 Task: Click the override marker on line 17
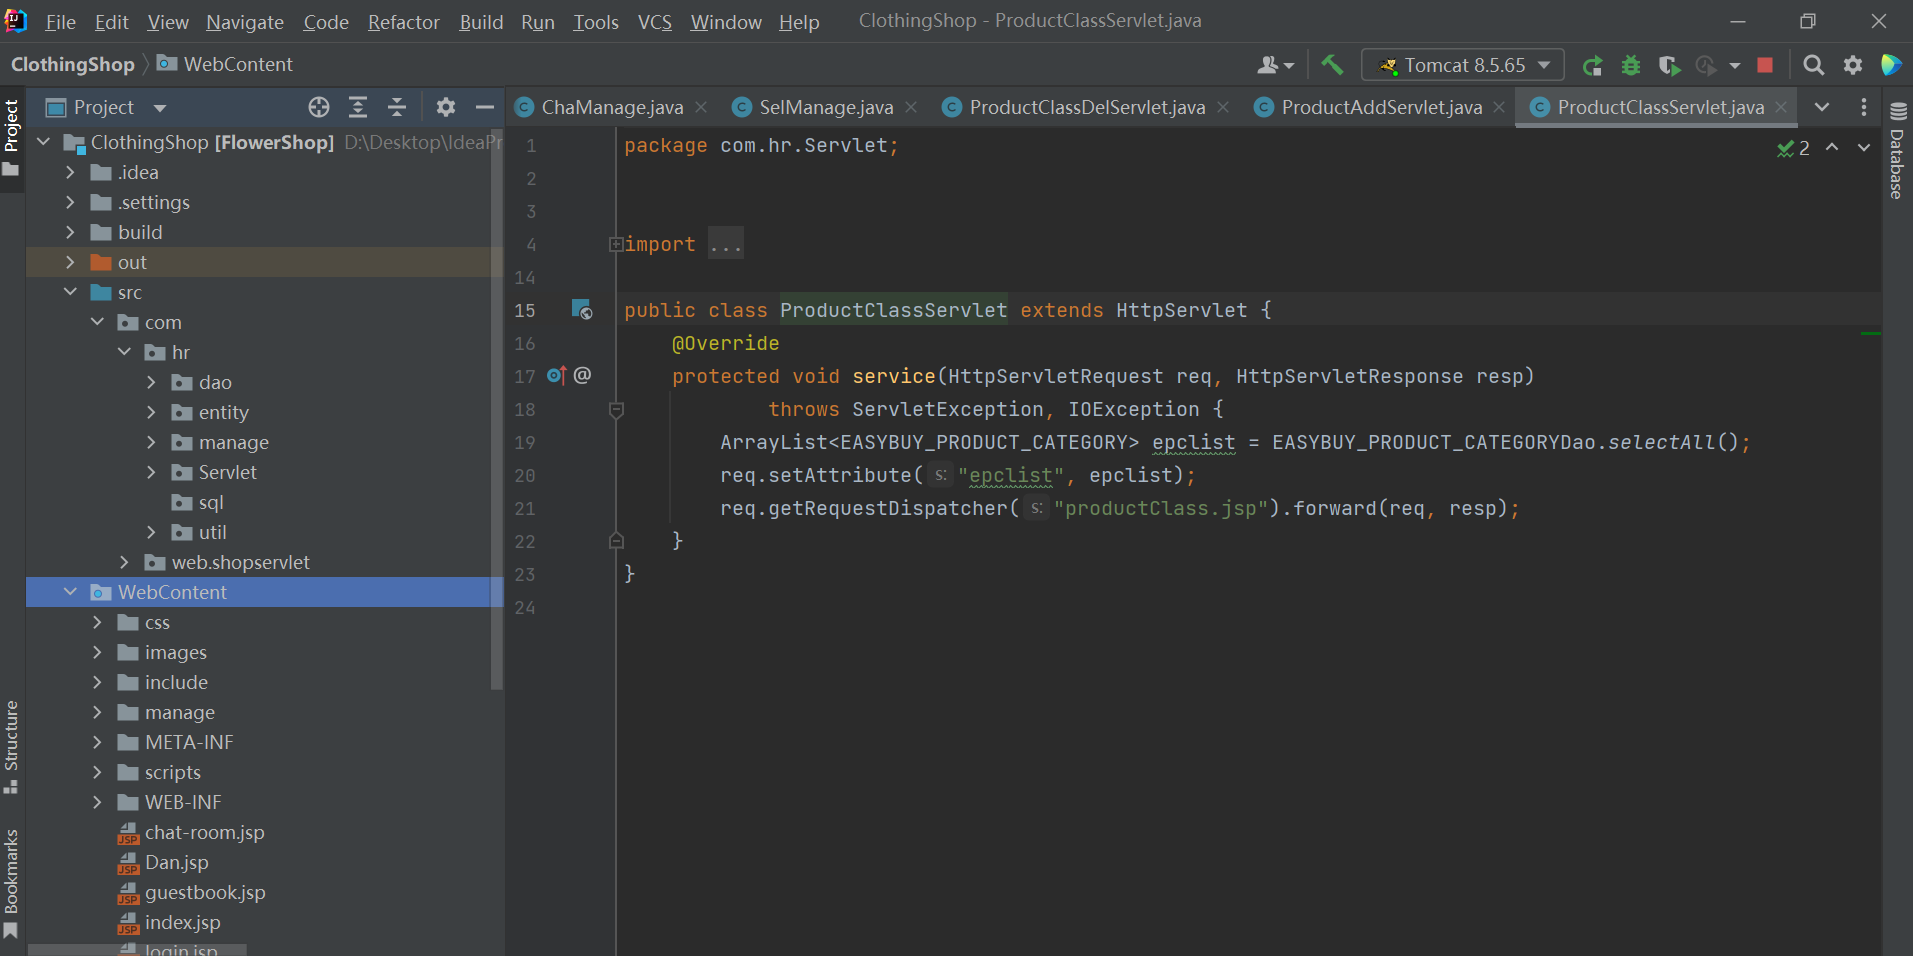pyautogui.click(x=557, y=376)
